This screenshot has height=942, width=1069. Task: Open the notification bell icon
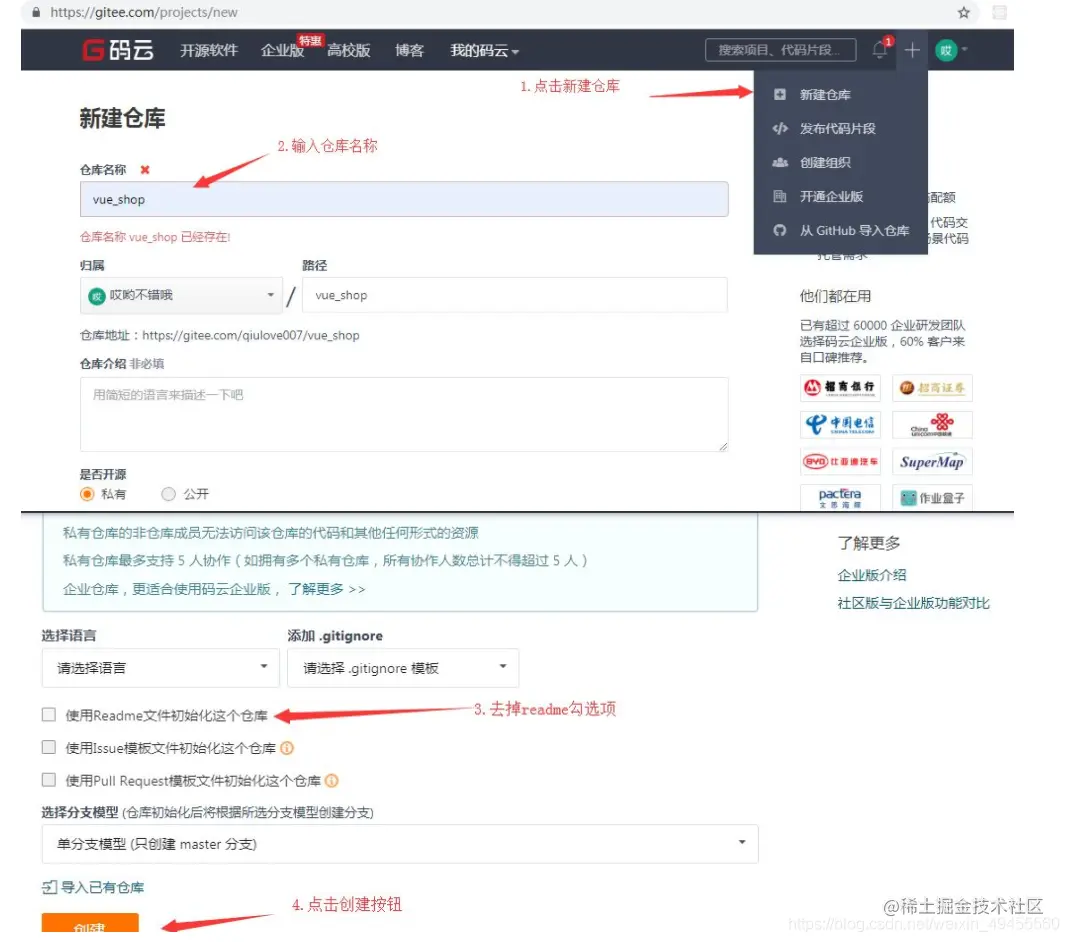pos(878,50)
